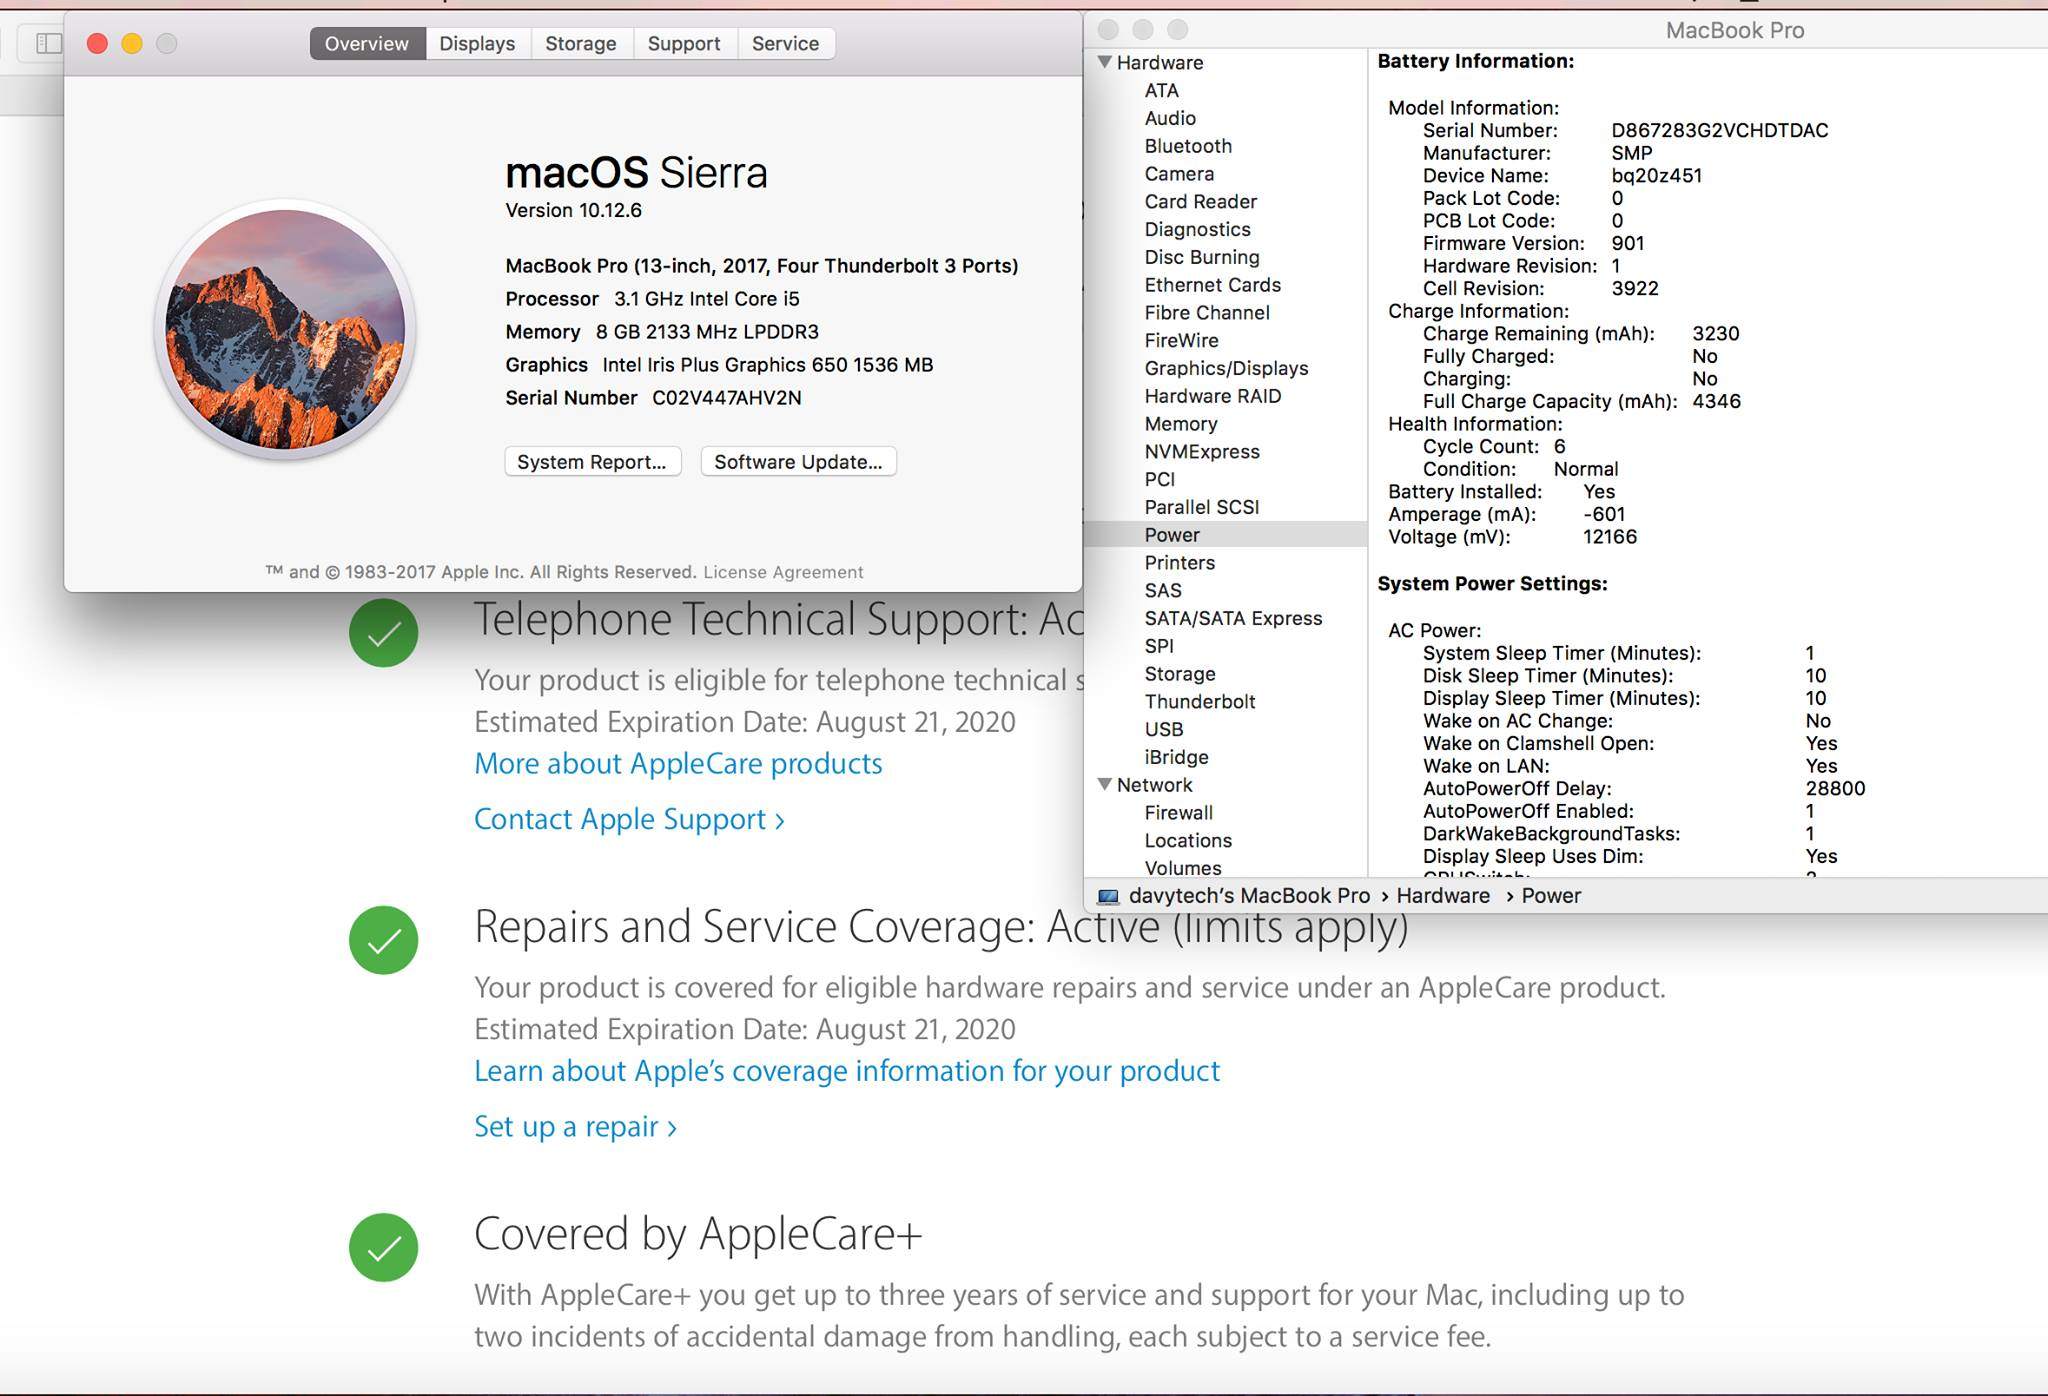Select ATA in System Report sidebar
The height and width of the screenshot is (1396, 2048).
pyautogui.click(x=1162, y=90)
